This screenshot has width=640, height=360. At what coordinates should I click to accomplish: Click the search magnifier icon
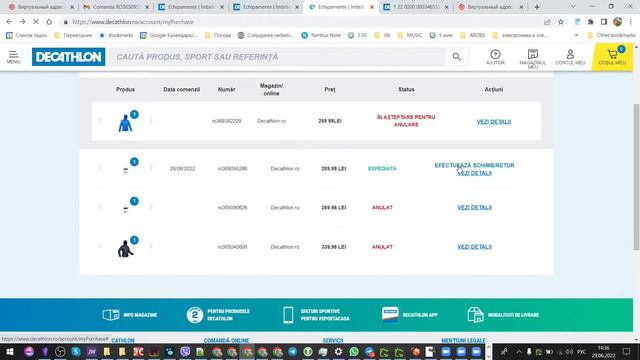(x=456, y=57)
